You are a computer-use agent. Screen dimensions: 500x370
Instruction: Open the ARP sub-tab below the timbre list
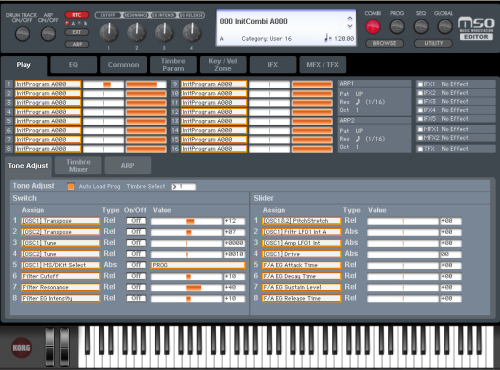[x=128, y=166]
